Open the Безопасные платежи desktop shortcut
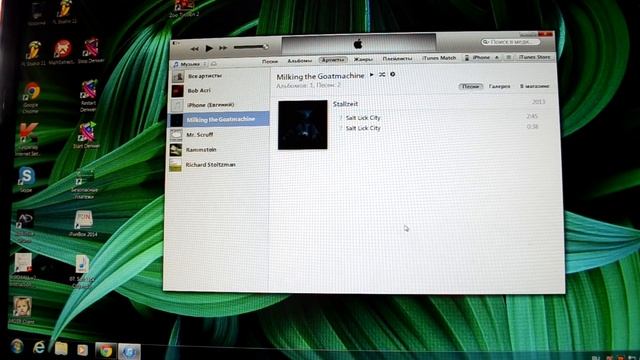This screenshot has height=360, width=640. (84, 184)
